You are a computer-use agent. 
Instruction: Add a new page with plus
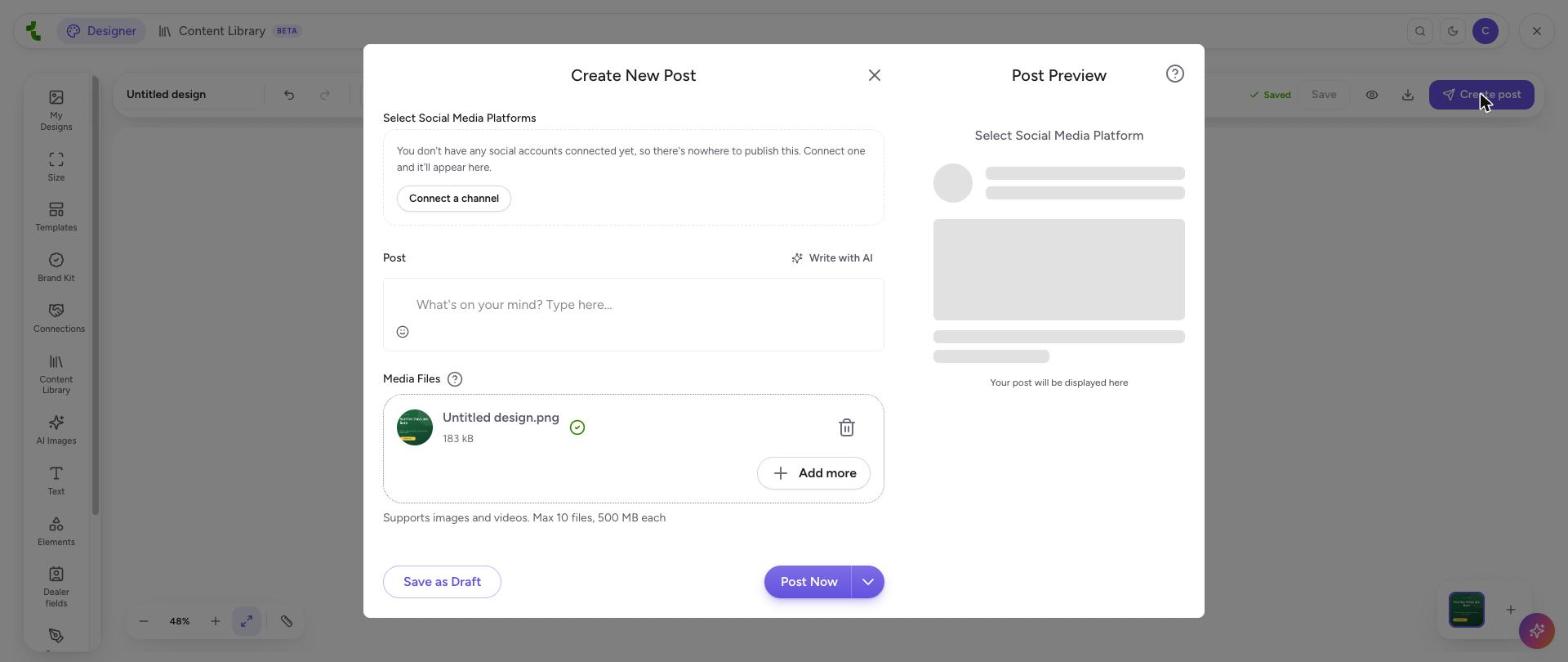(x=1511, y=609)
